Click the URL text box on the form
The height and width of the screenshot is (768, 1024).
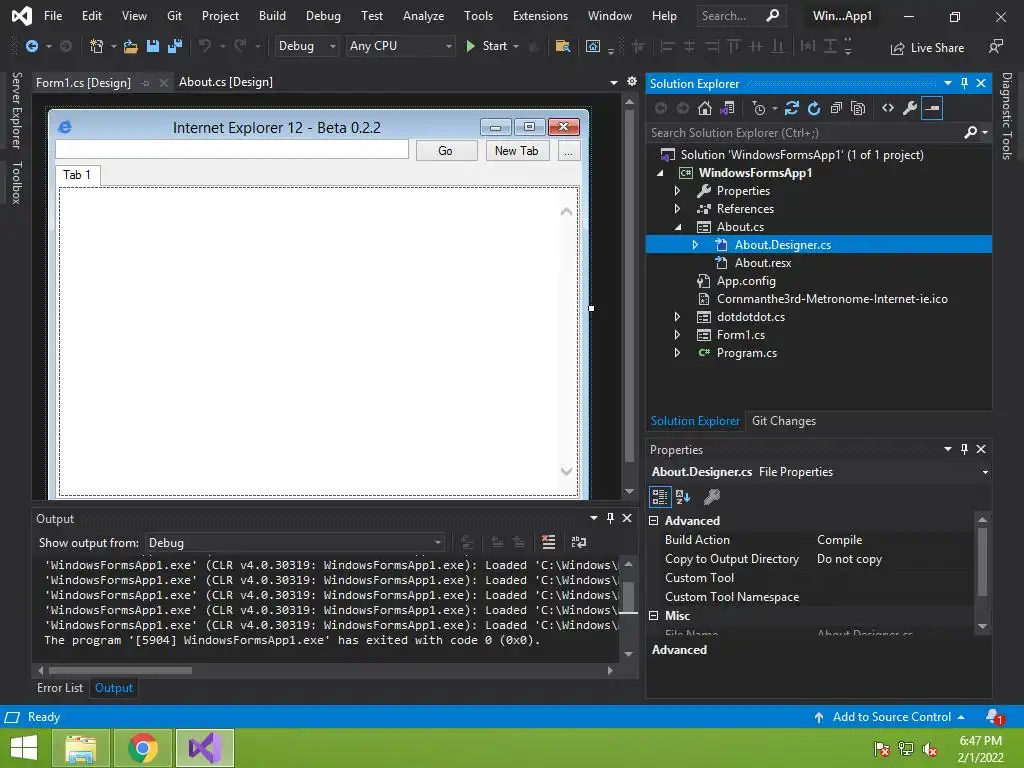(232, 149)
